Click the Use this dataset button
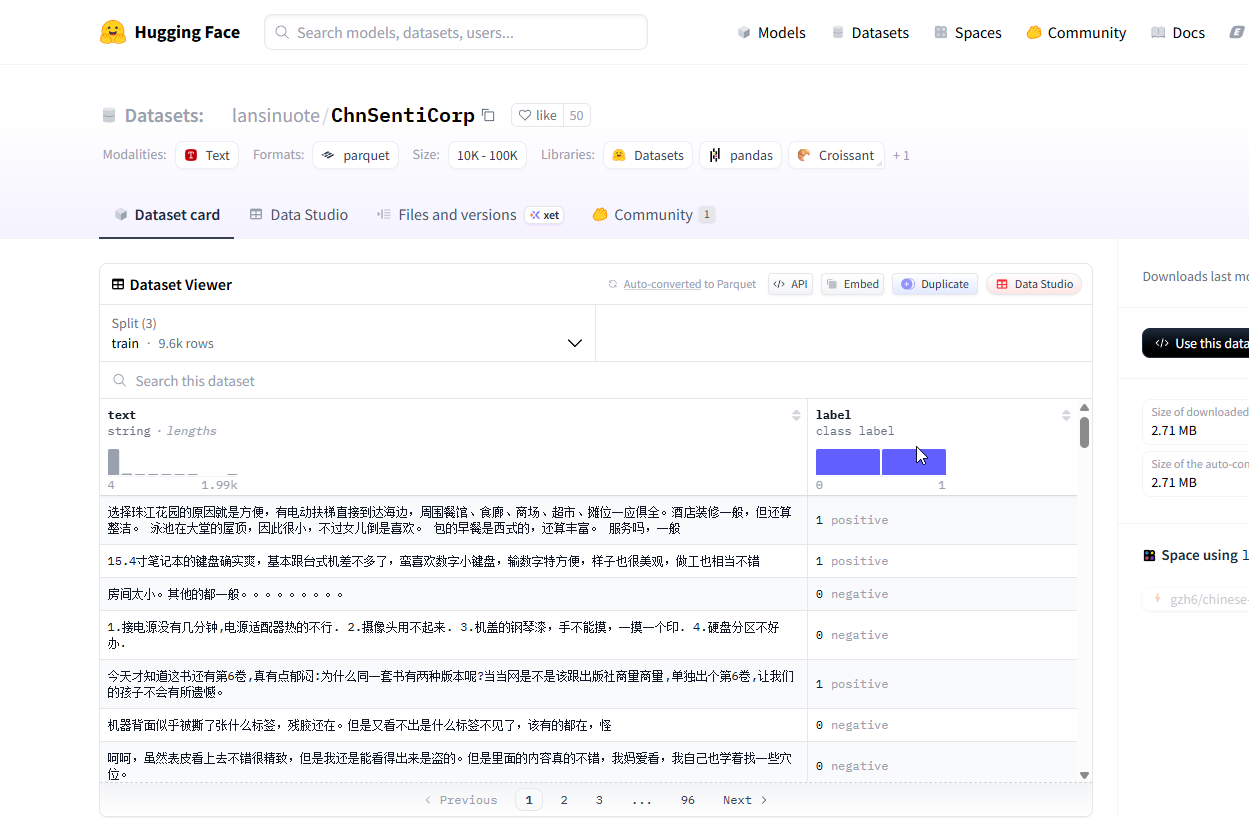The width and height of the screenshot is (1249, 818). click(x=1195, y=343)
